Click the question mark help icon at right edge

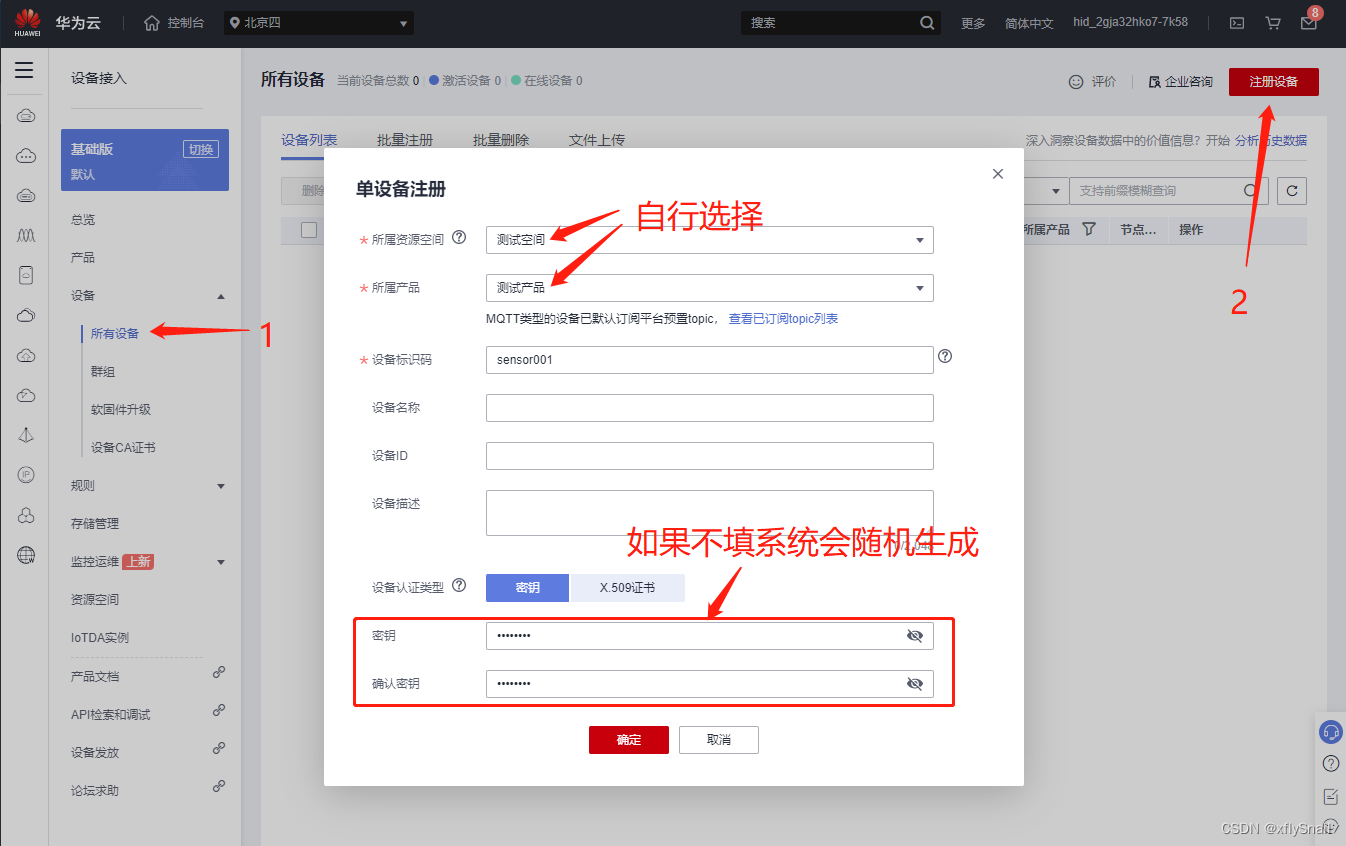1331,764
